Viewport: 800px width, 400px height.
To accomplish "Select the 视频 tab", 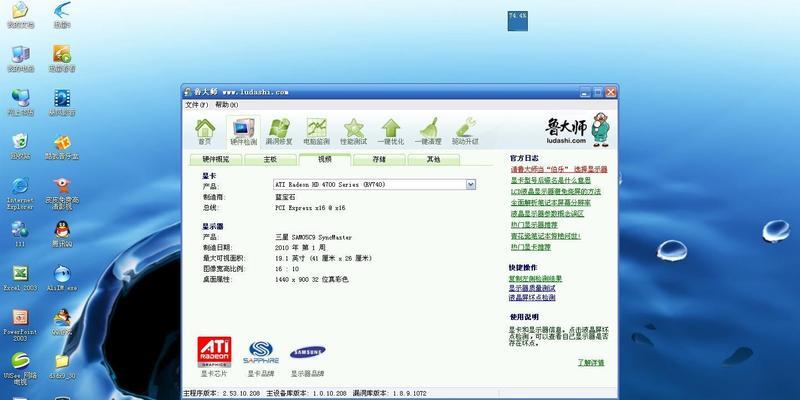I will 325,160.
